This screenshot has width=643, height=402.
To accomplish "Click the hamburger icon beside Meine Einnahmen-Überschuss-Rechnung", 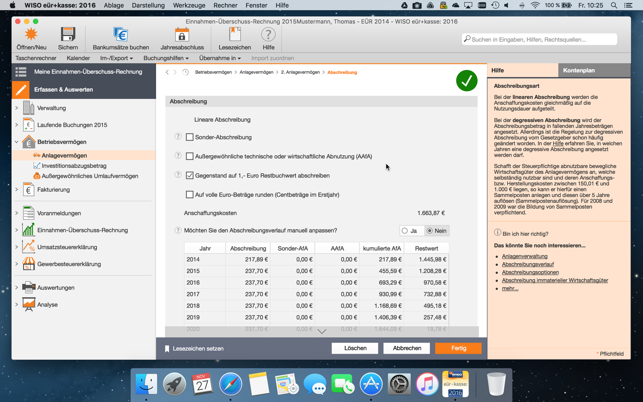I will (x=21, y=72).
